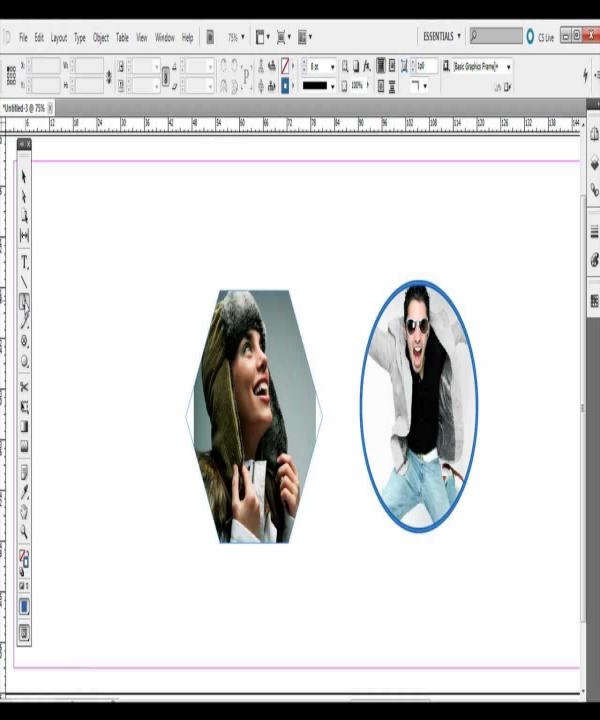Select the Zoom magnifier tool
This screenshot has height=720, width=600.
pyautogui.click(x=24, y=532)
